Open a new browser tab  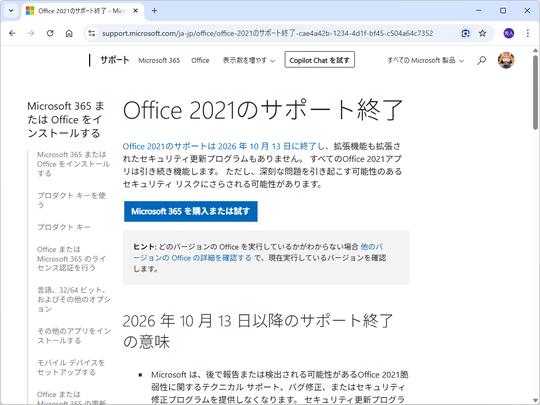tap(154, 11)
